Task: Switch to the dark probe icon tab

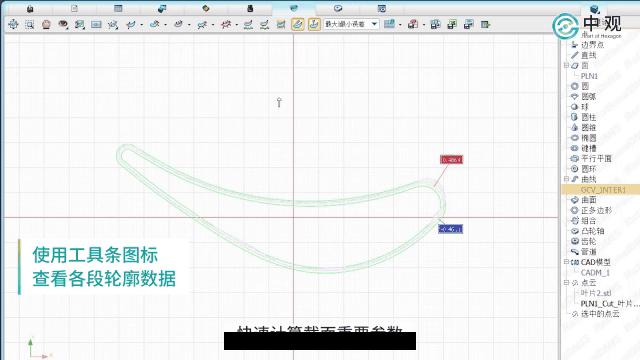Action: pos(250,8)
